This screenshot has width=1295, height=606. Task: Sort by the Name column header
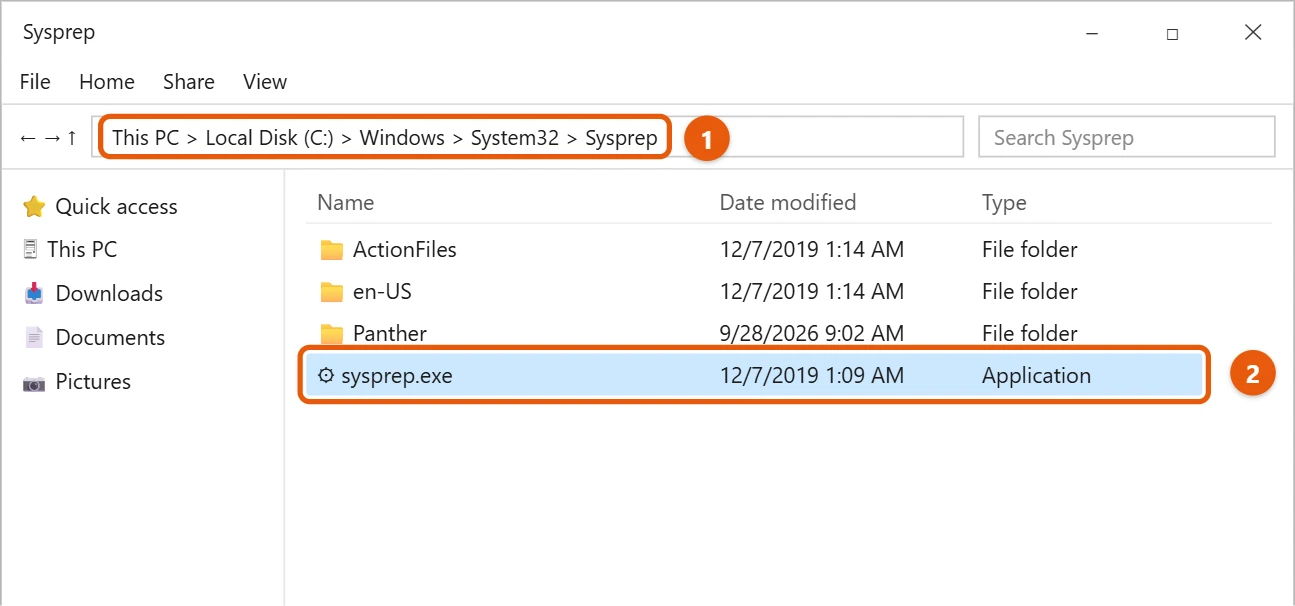click(x=345, y=202)
